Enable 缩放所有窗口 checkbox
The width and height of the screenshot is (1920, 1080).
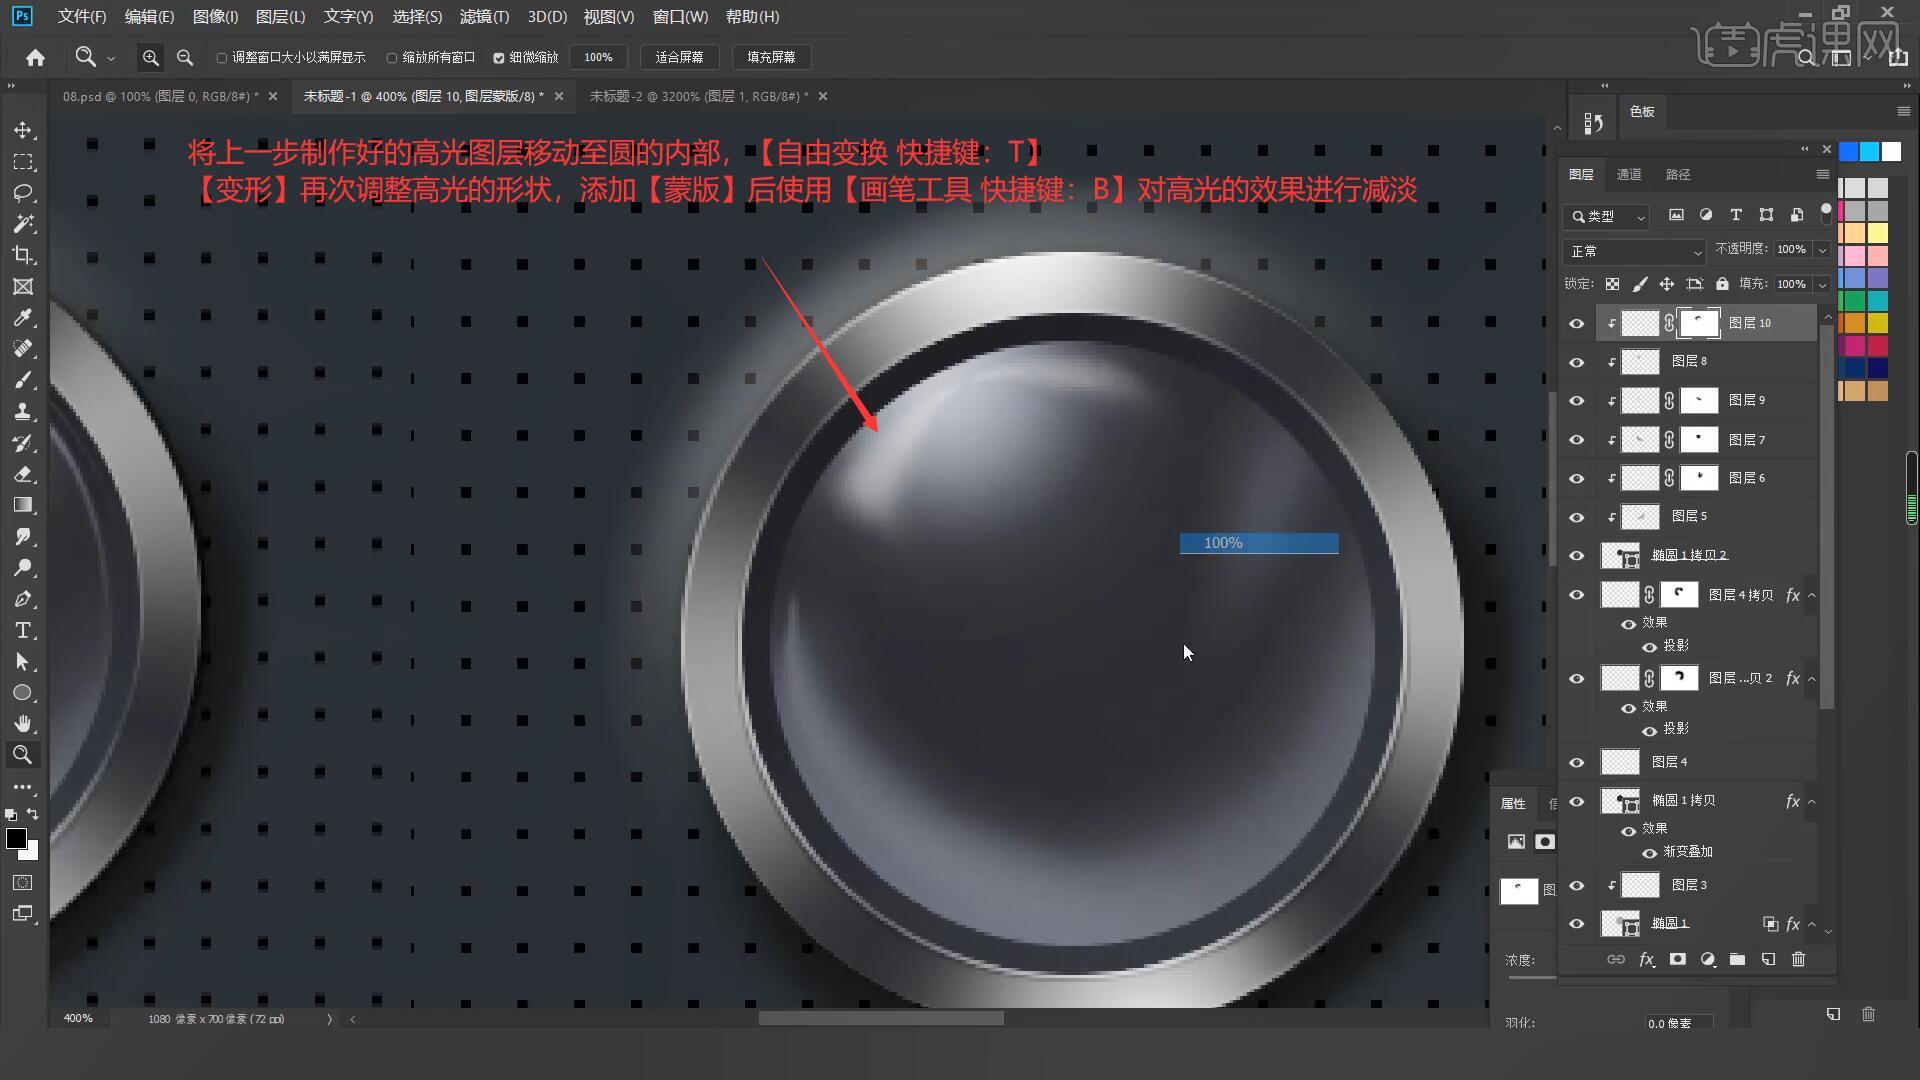tap(392, 58)
